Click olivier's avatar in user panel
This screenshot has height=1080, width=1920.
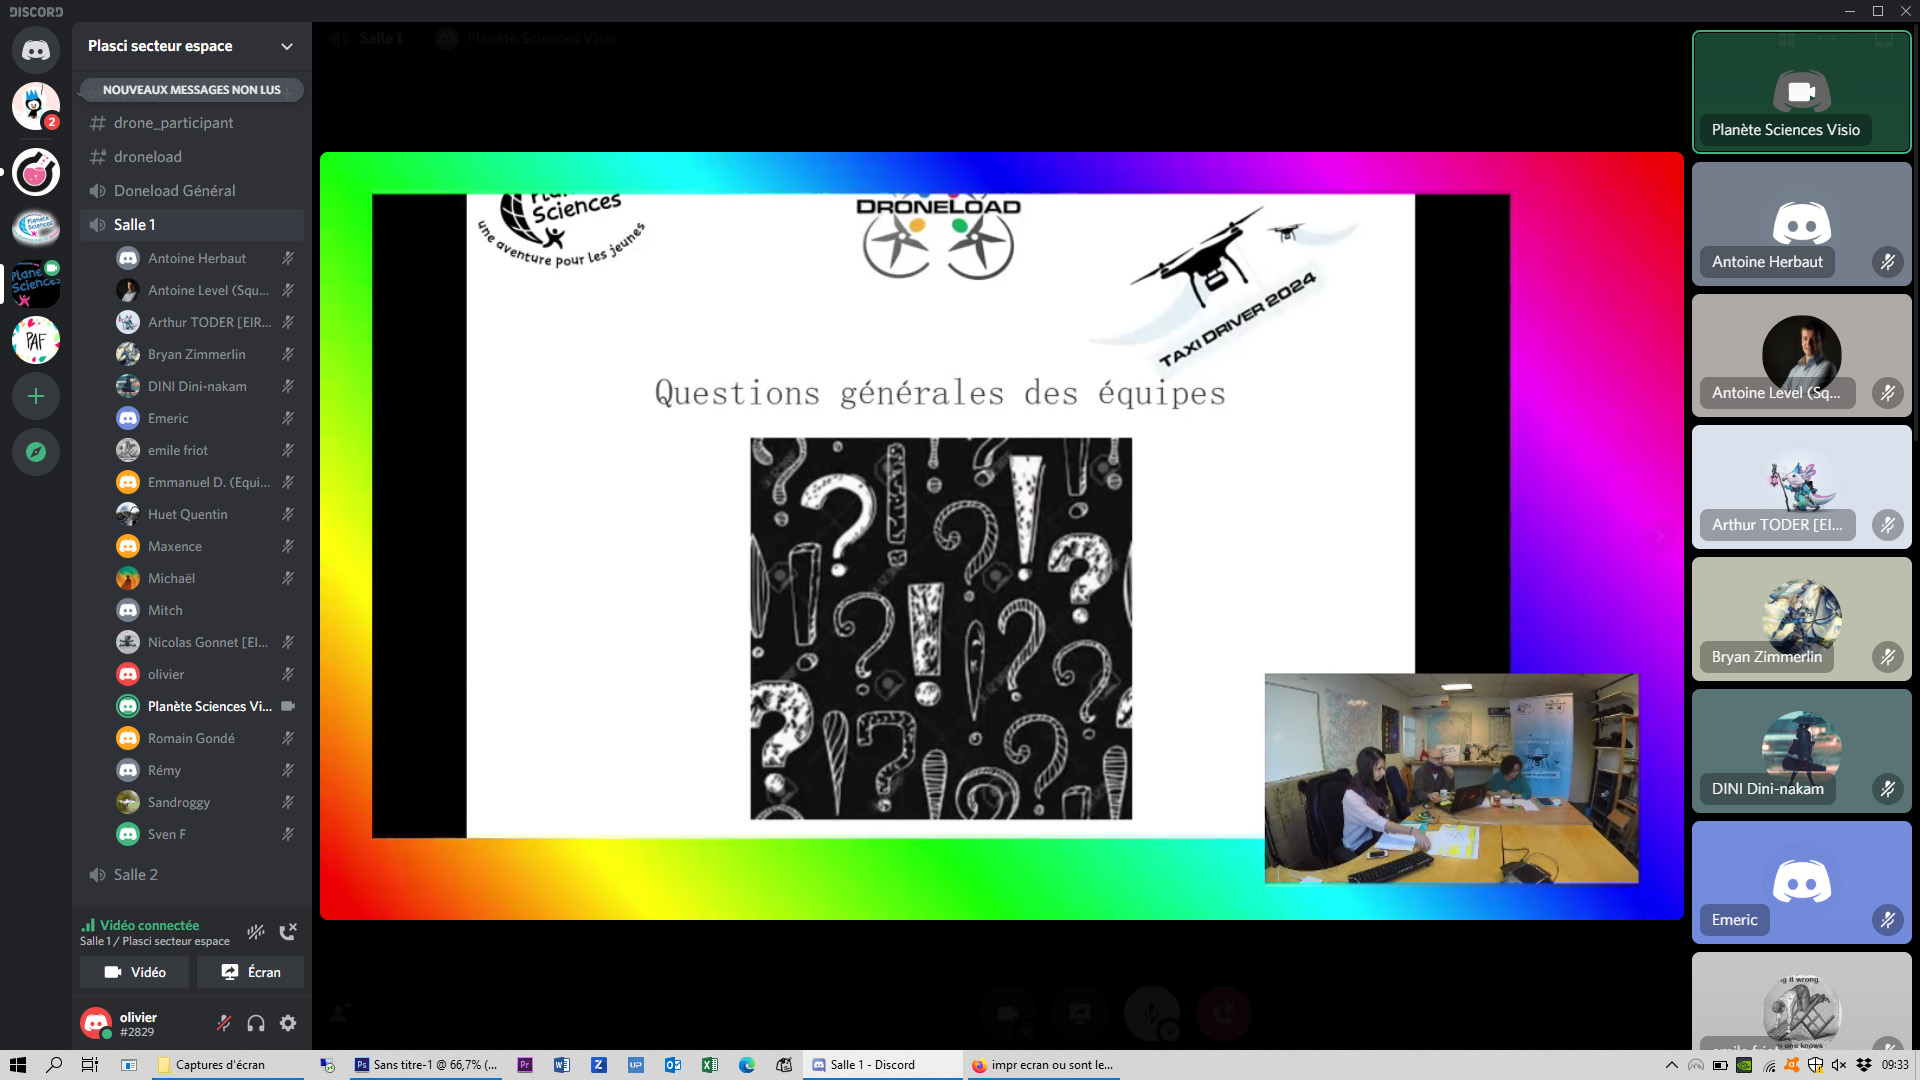pyautogui.click(x=96, y=1023)
